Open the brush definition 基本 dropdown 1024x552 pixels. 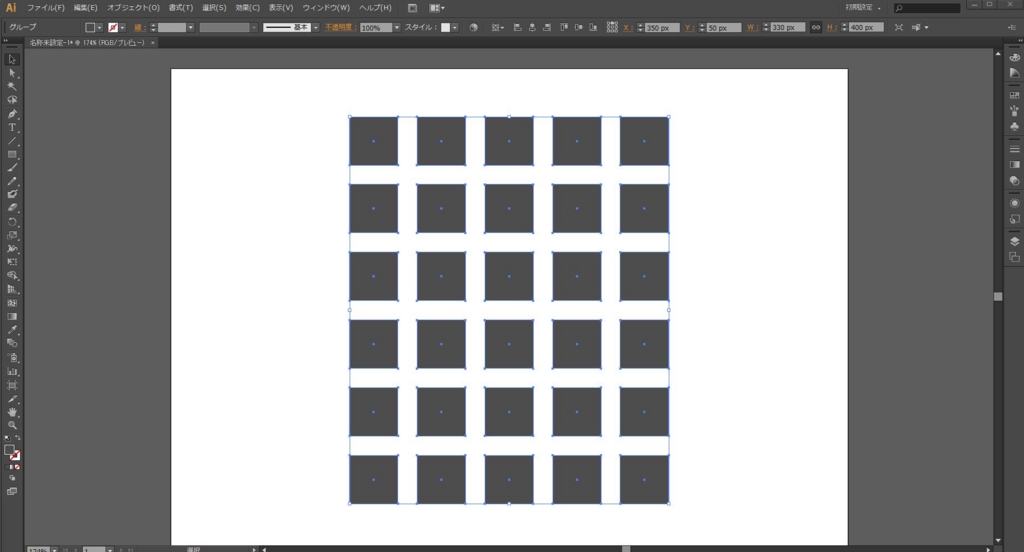tap(315, 27)
